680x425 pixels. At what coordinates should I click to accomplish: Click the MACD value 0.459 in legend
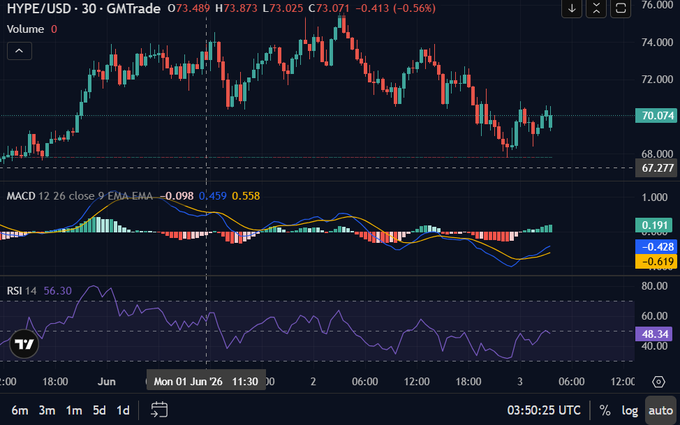212,196
